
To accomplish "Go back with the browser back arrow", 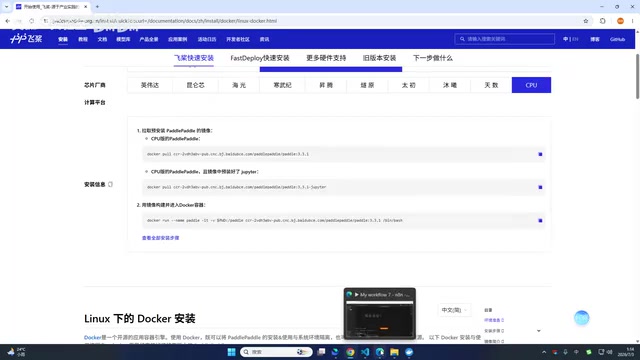I will click(7, 21).
